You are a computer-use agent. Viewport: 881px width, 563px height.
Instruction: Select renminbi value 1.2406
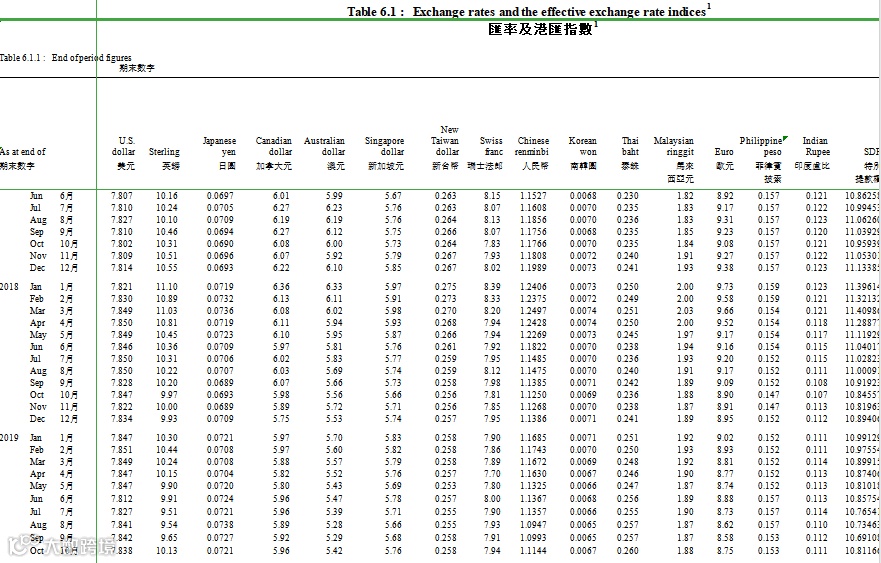pyautogui.click(x=533, y=287)
